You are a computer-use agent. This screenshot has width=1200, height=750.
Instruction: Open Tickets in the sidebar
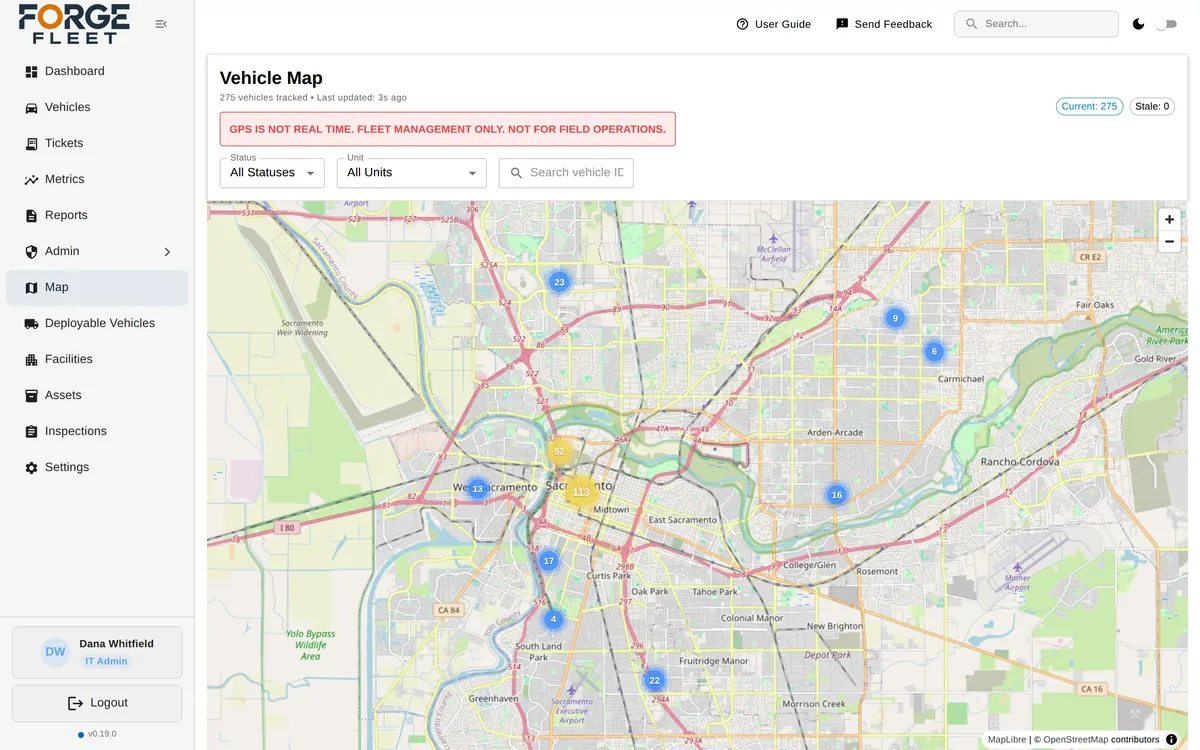[97, 143]
